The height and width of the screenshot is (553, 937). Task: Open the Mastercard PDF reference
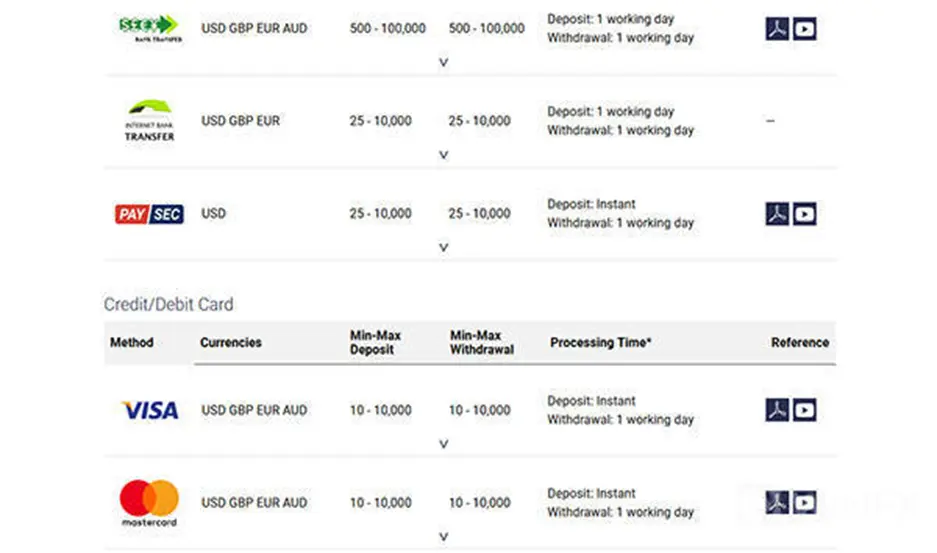[x=777, y=503]
